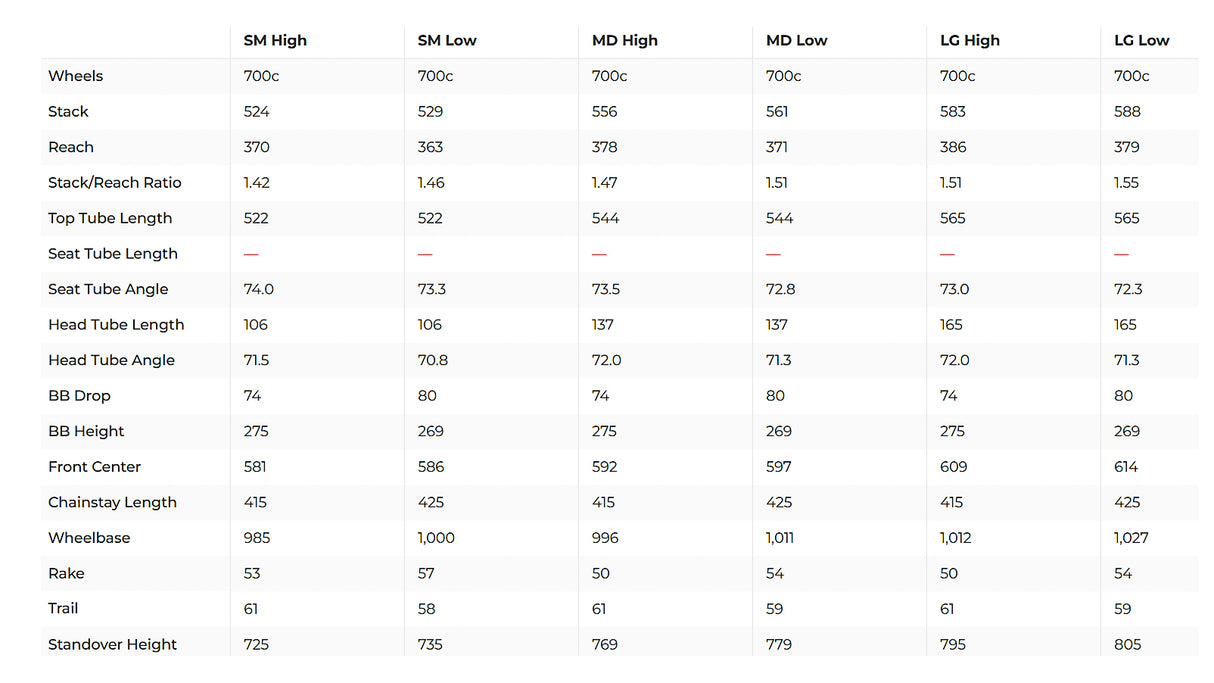
Task: Click the SM High Stack value 524
Action: [x=257, y=112]
